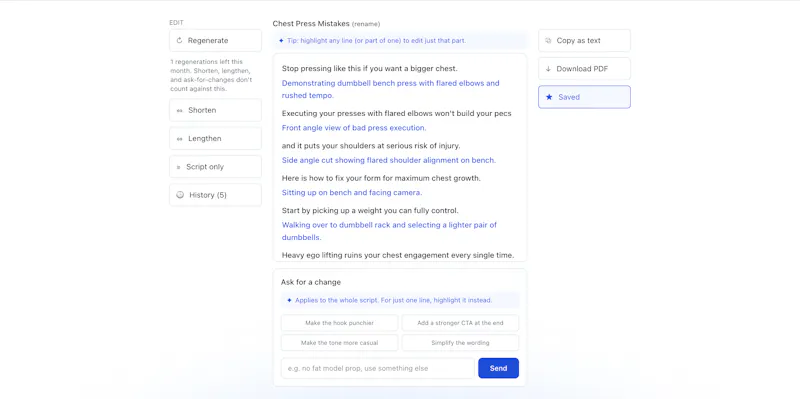Click the History clock icon

(x=180, y=195)
